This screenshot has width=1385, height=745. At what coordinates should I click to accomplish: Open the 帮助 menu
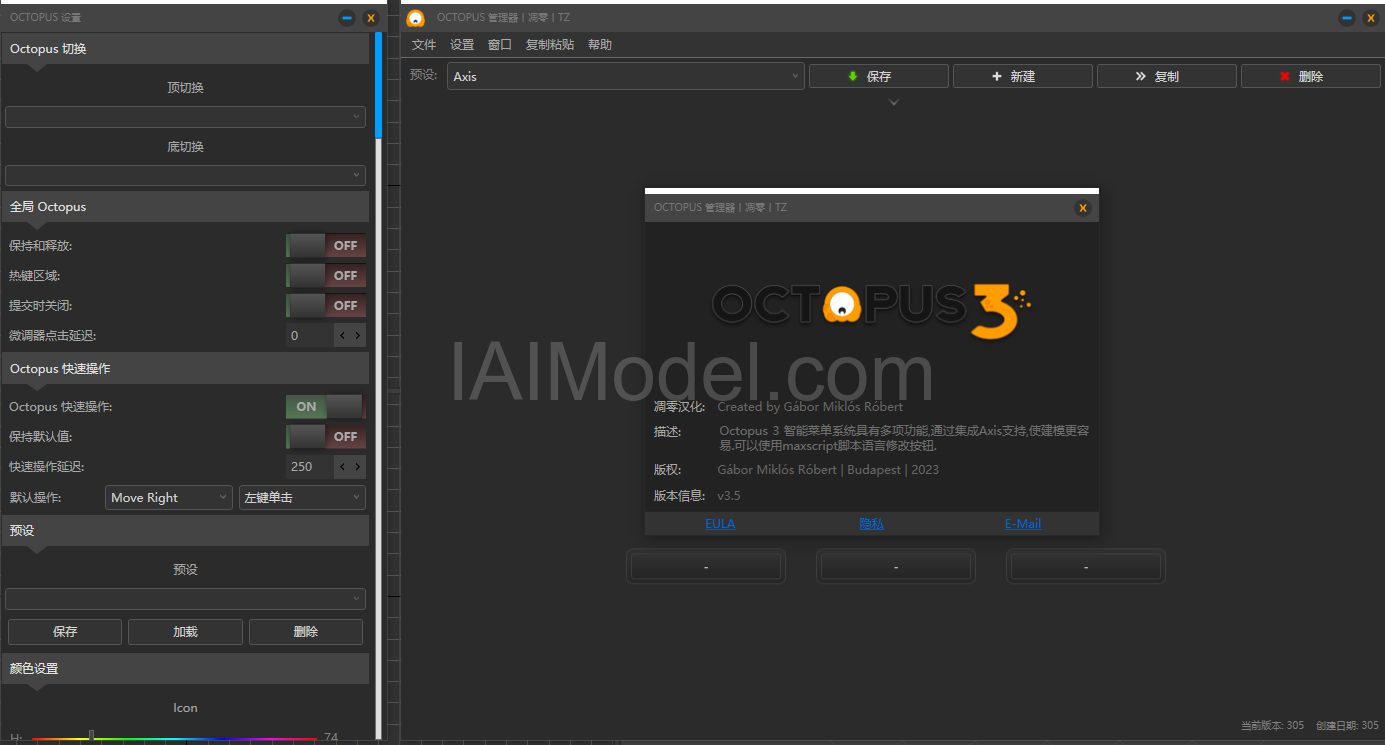click(600, 45)
